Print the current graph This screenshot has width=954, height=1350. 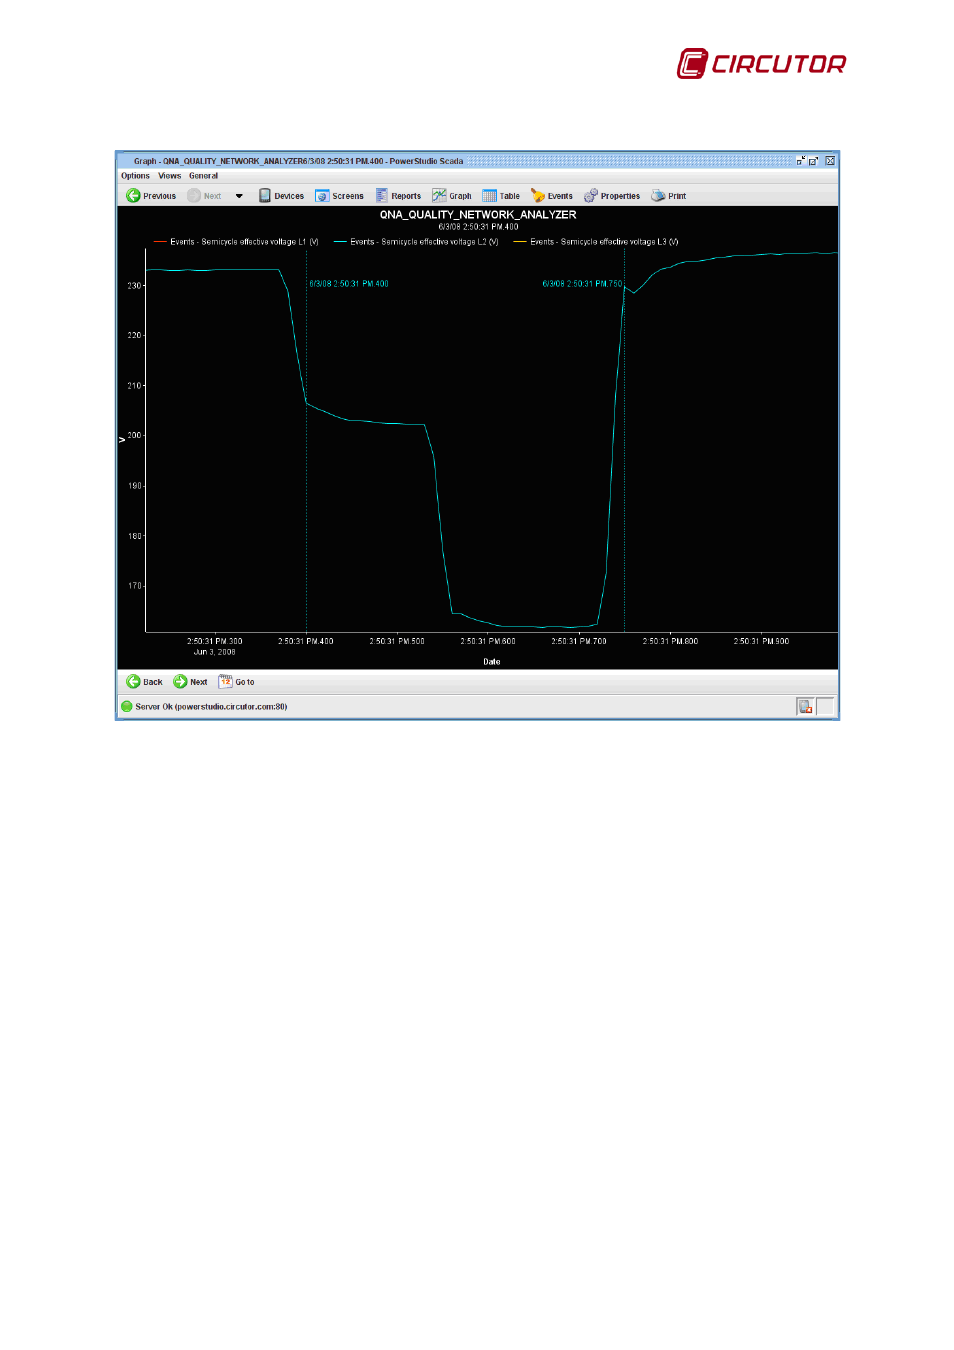(669, 196)
